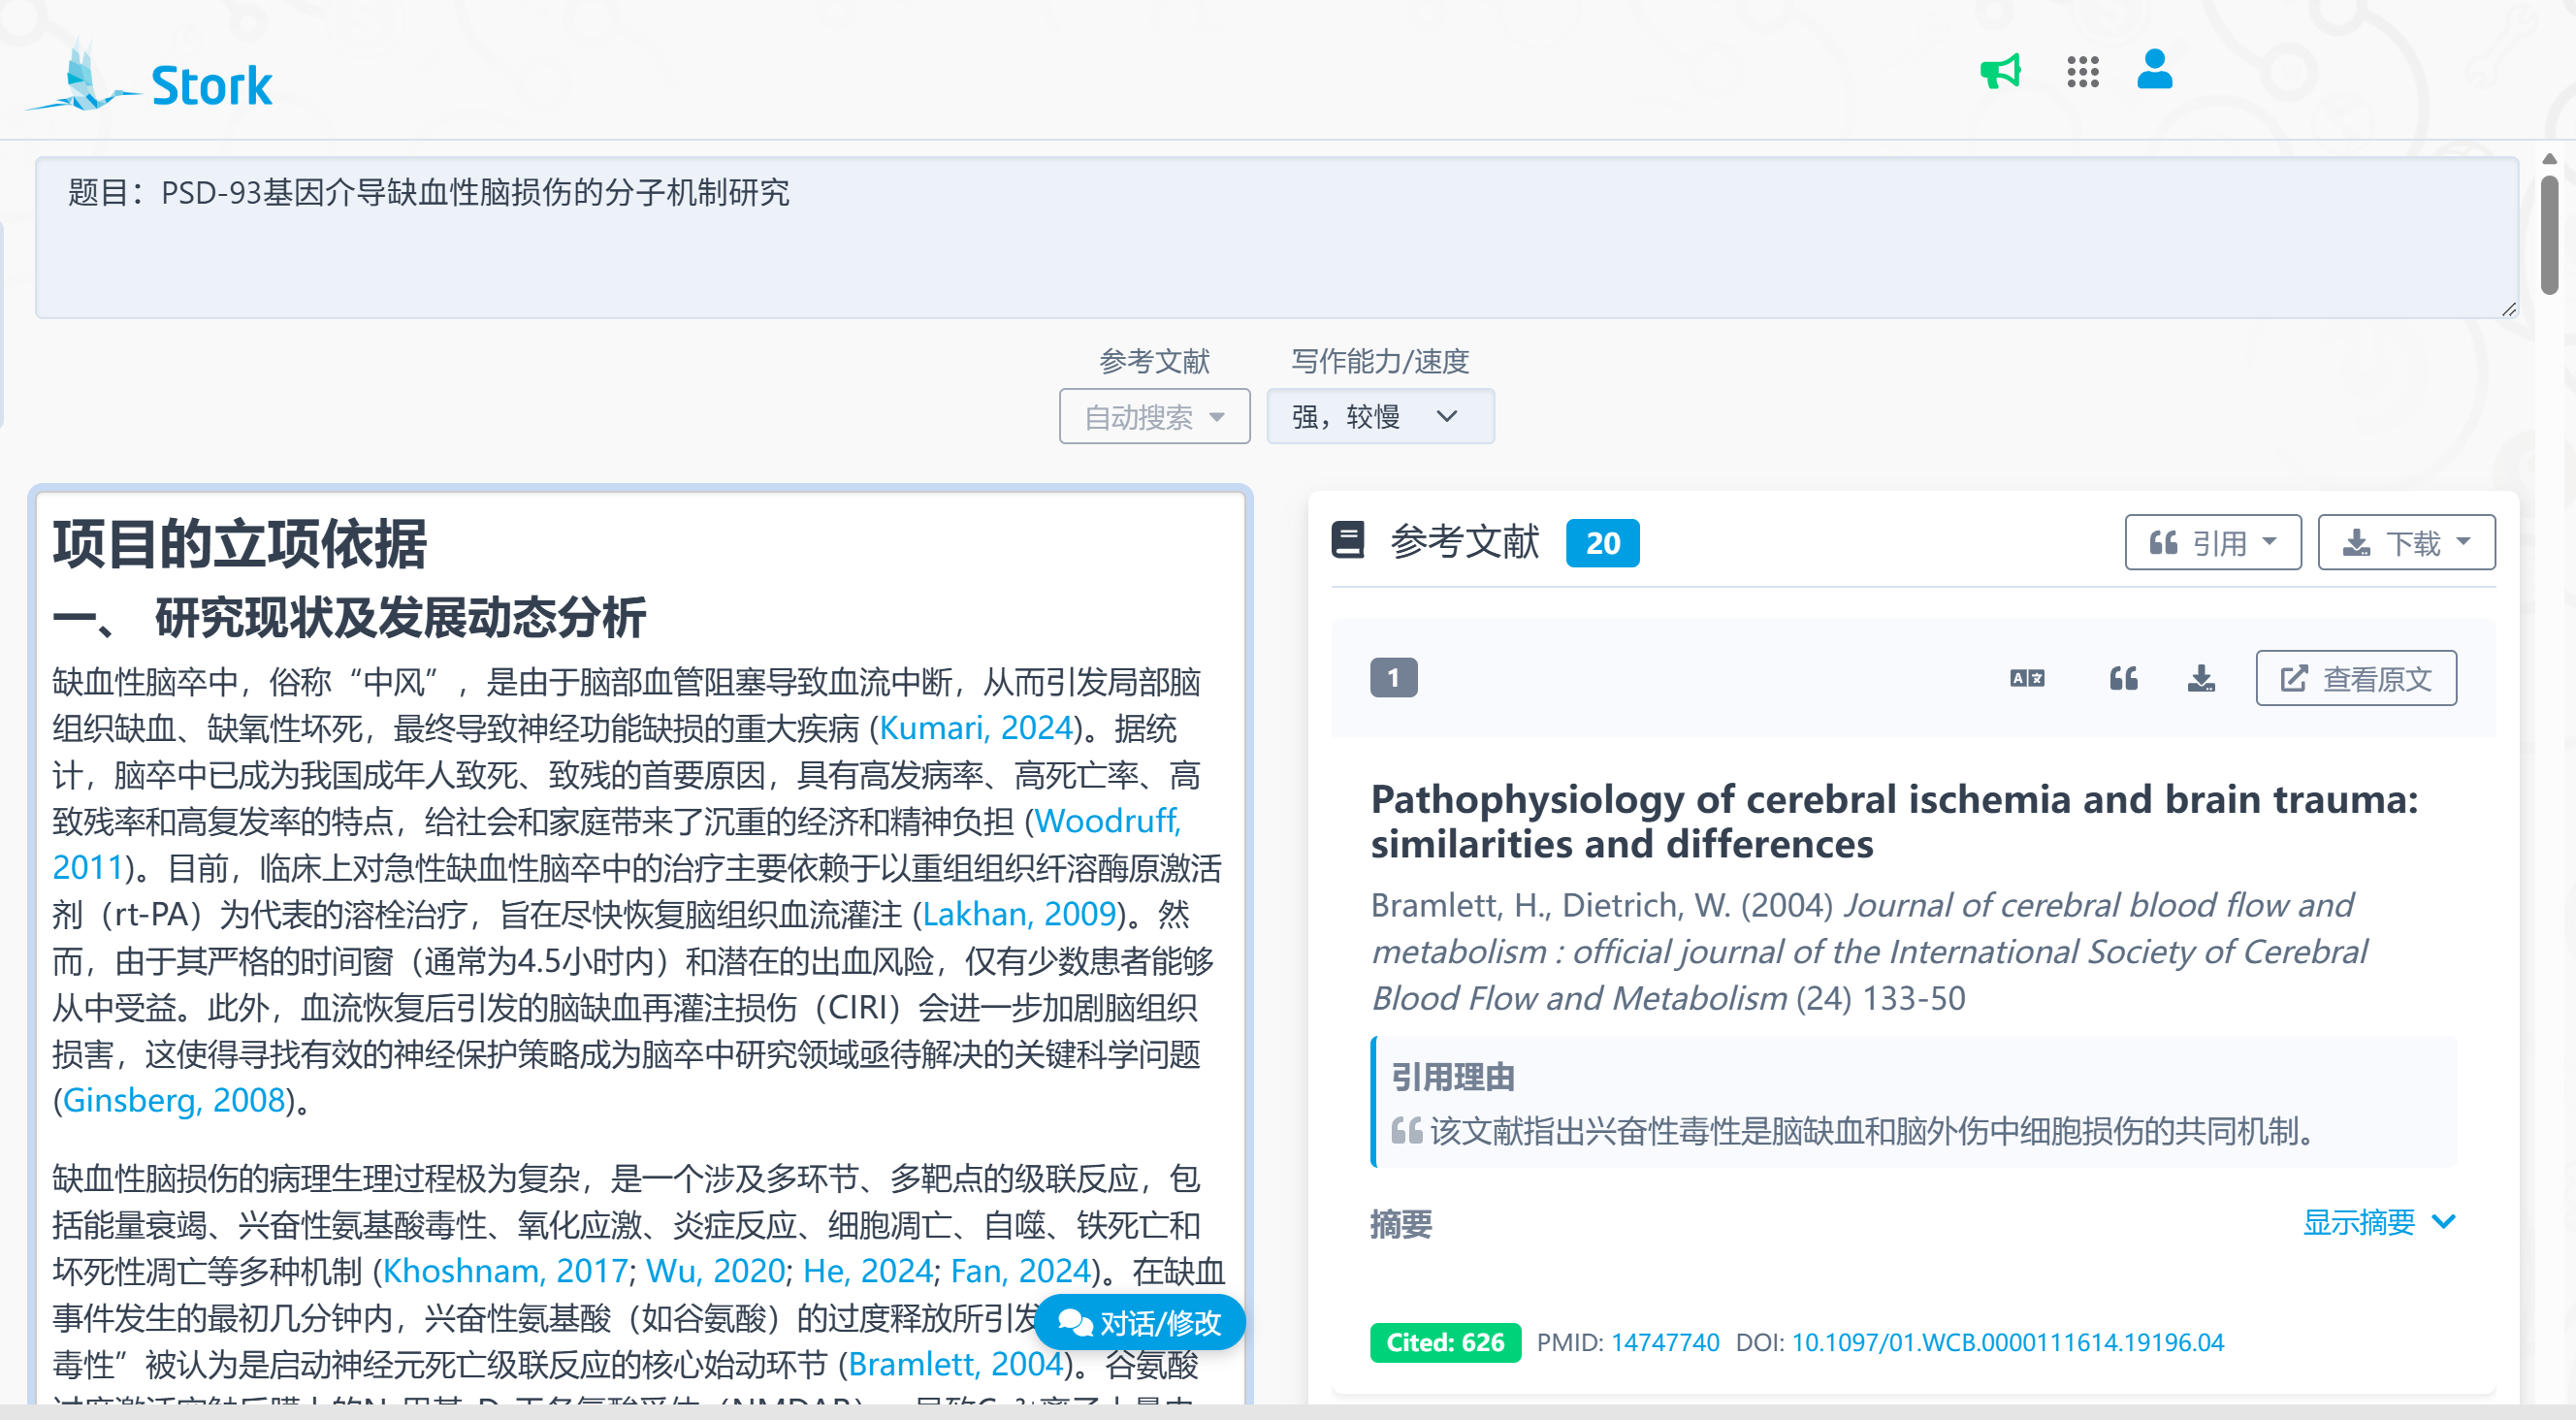2576x1420 pixels.
Task: Click the Stork logo
Action: point(152,80)
